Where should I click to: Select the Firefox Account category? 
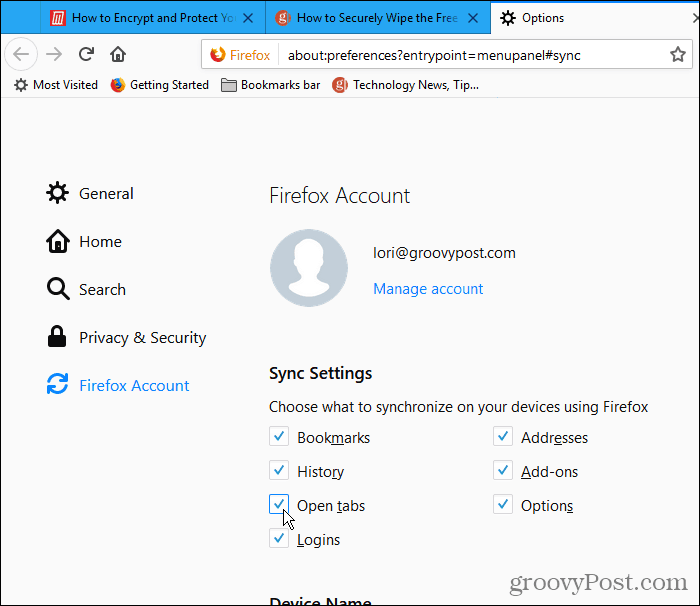pyautogui.click(x=118, y=385)
